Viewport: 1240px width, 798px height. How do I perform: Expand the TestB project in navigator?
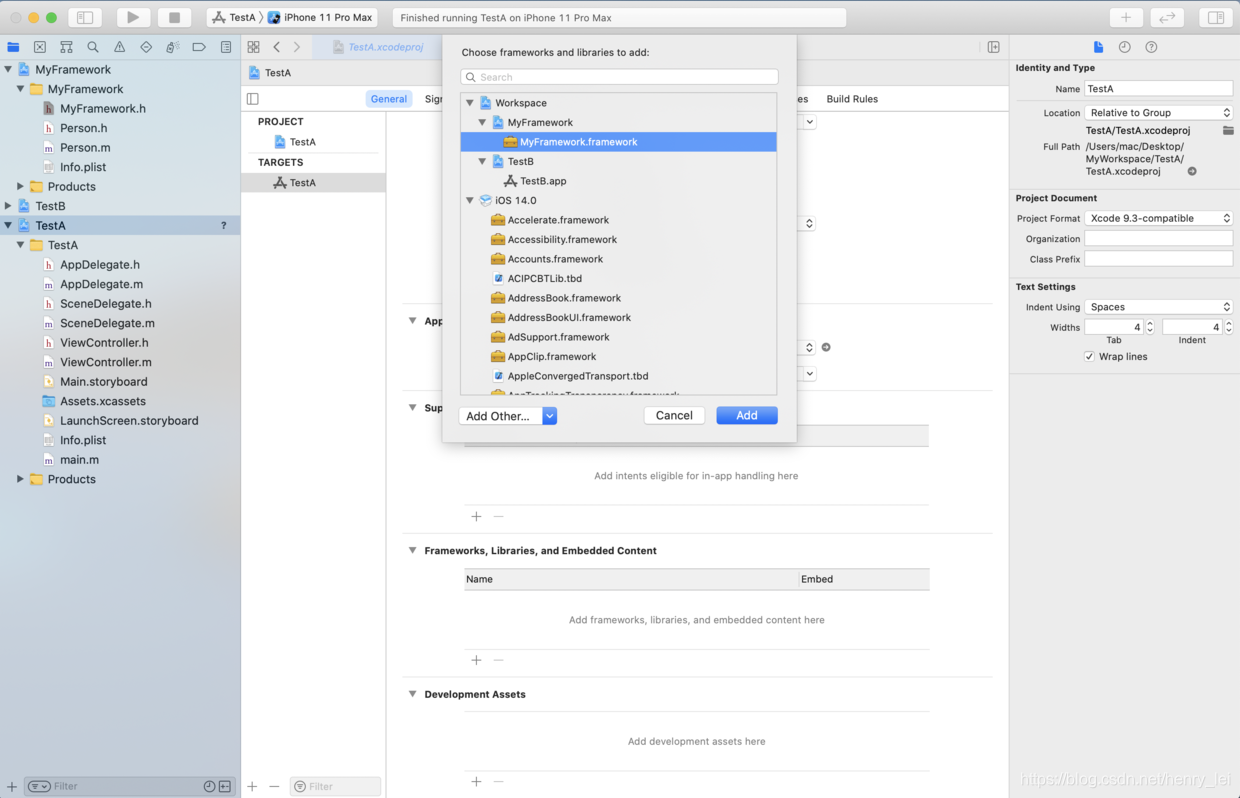(8, 206)
